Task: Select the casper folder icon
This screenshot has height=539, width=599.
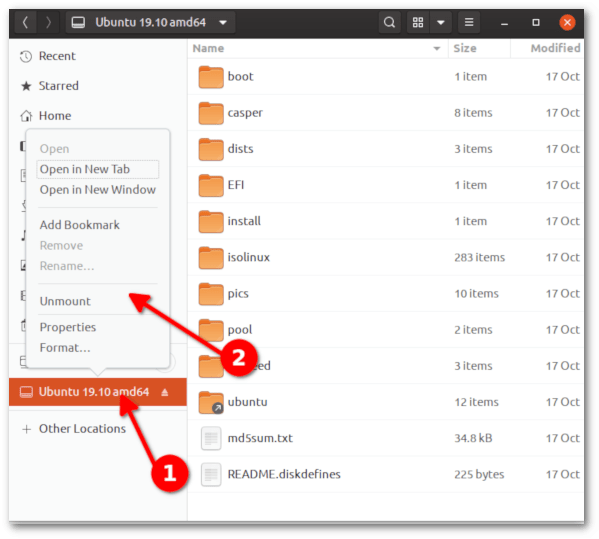Action: [211, 113]
